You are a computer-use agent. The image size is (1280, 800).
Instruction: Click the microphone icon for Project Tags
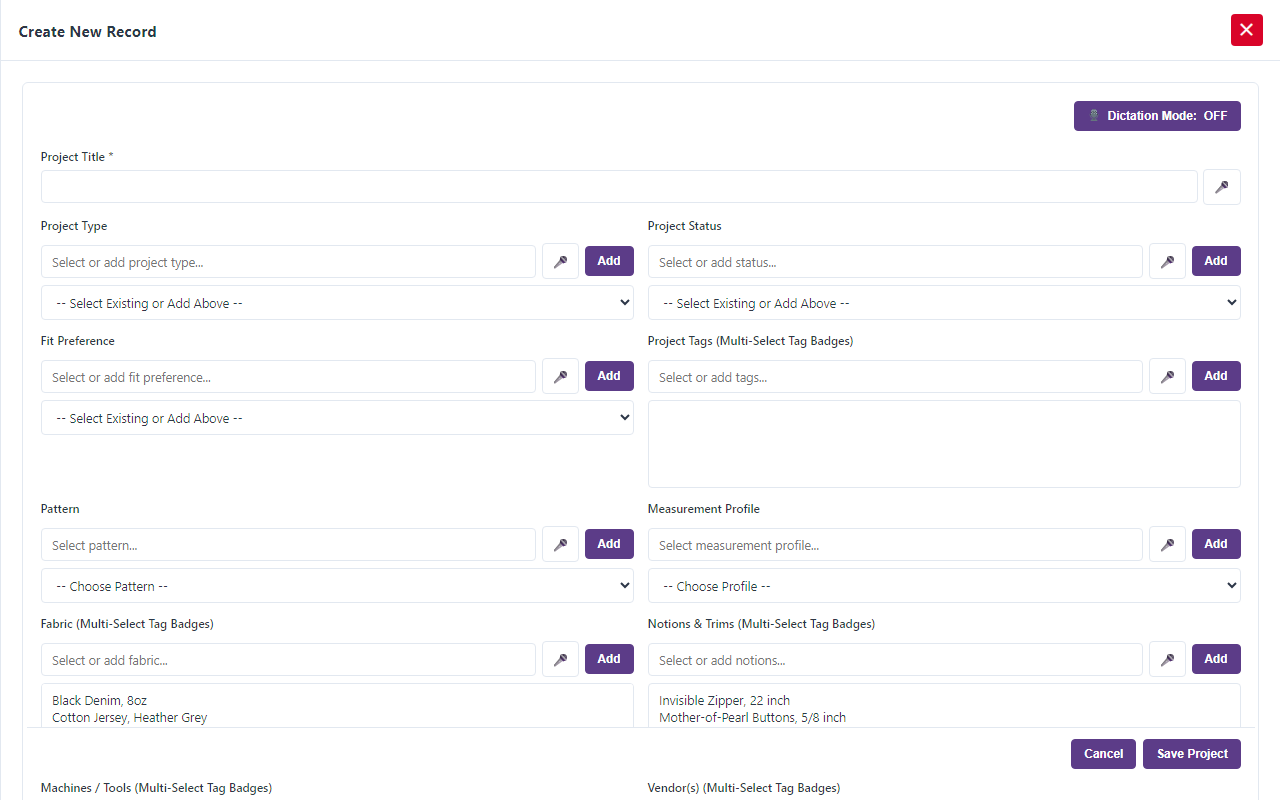(1167, 376)
